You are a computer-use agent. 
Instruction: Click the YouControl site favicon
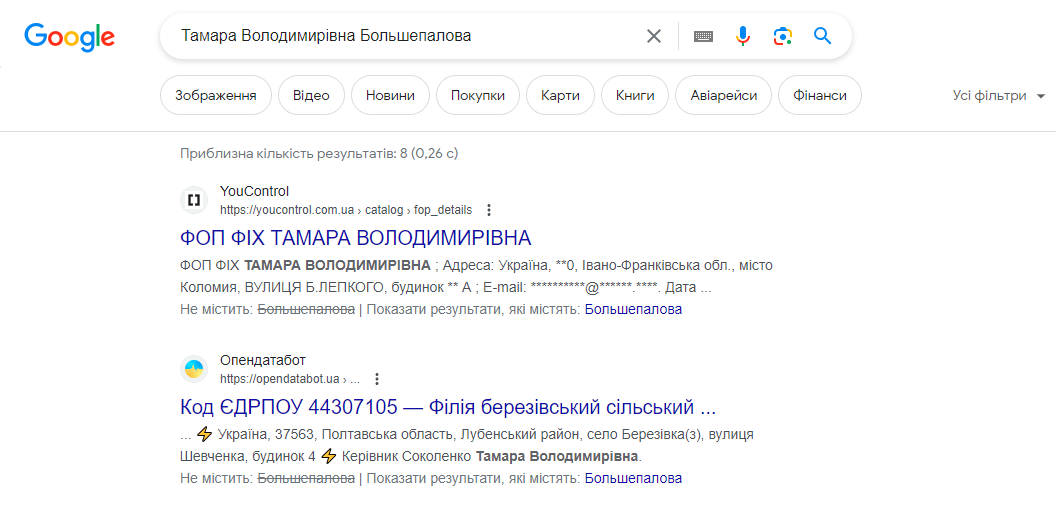194,200
